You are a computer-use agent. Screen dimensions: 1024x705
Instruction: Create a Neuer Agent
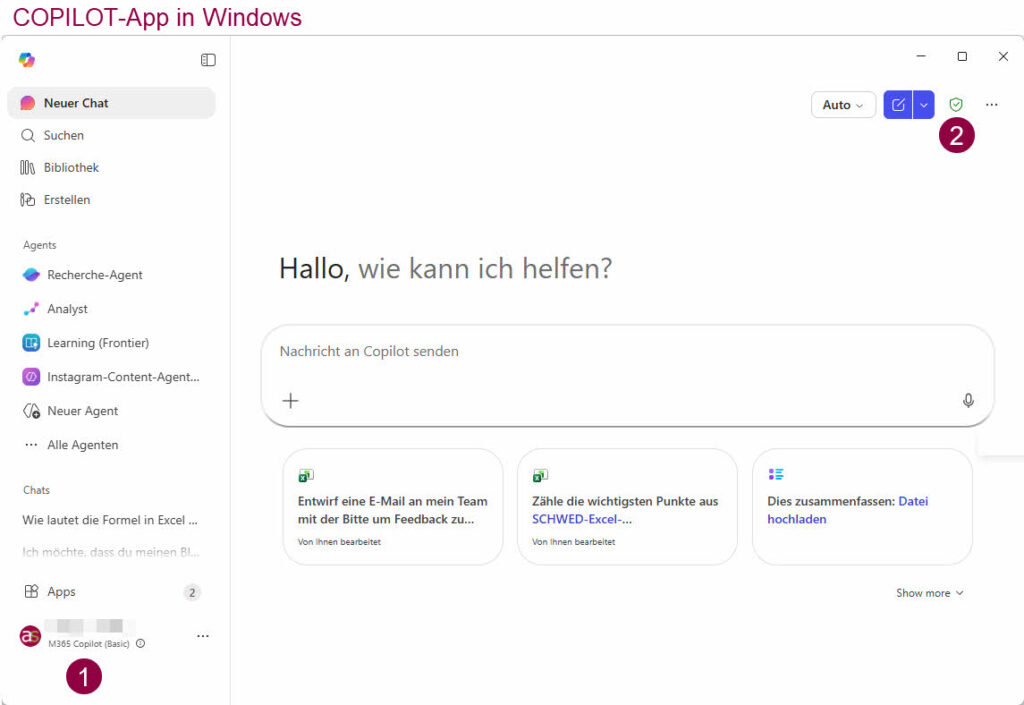pyautogui.click(x=82, y=411)
